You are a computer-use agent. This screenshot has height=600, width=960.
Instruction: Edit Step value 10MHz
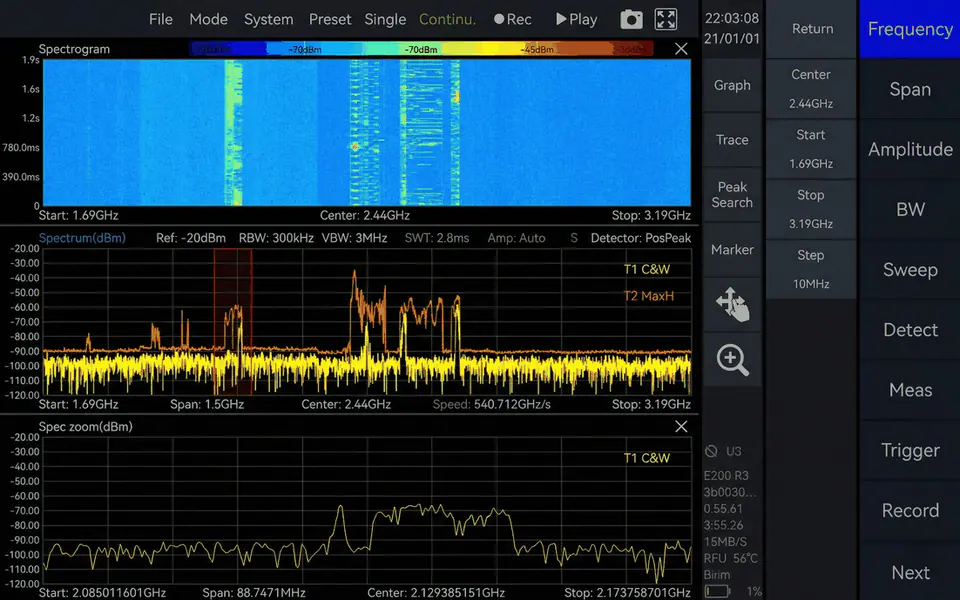[x=811, y=269]
